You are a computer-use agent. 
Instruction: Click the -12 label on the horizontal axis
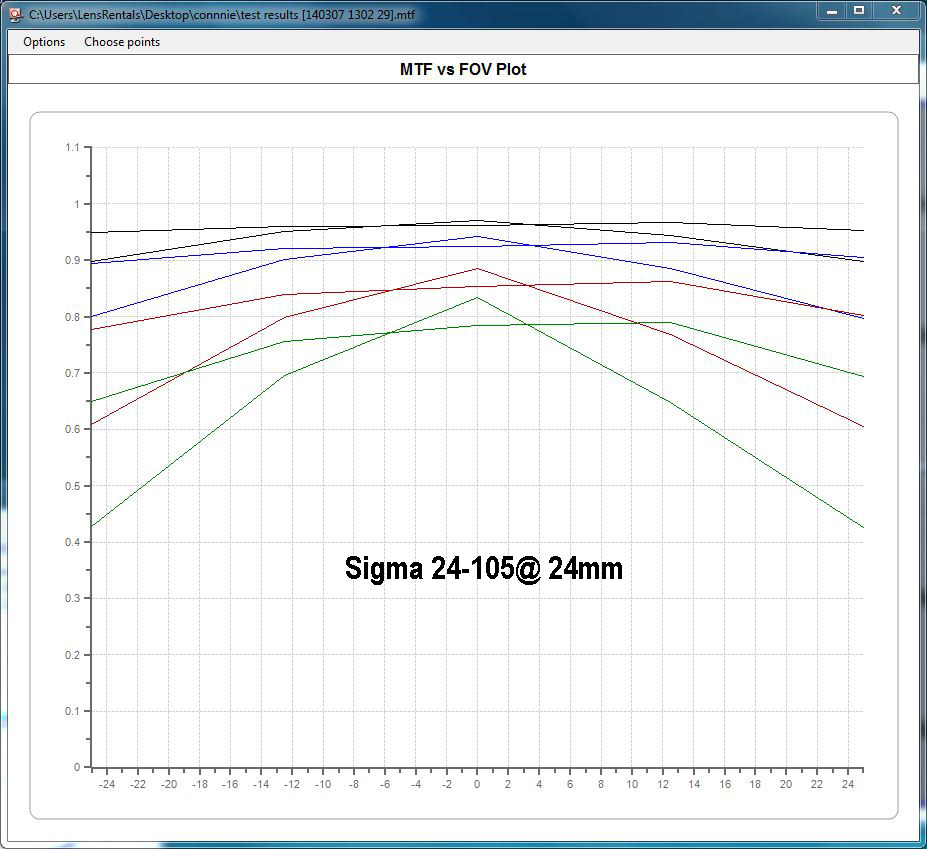(291, 785)
